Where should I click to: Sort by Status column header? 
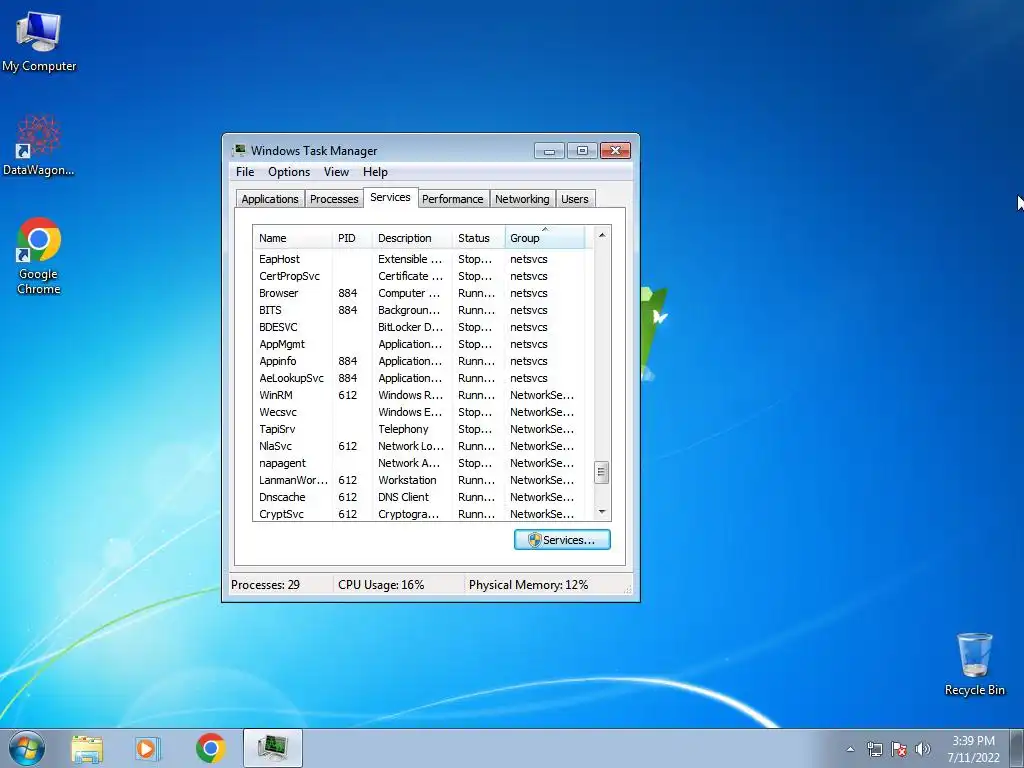pyautogui.click(x=479, y=238)
